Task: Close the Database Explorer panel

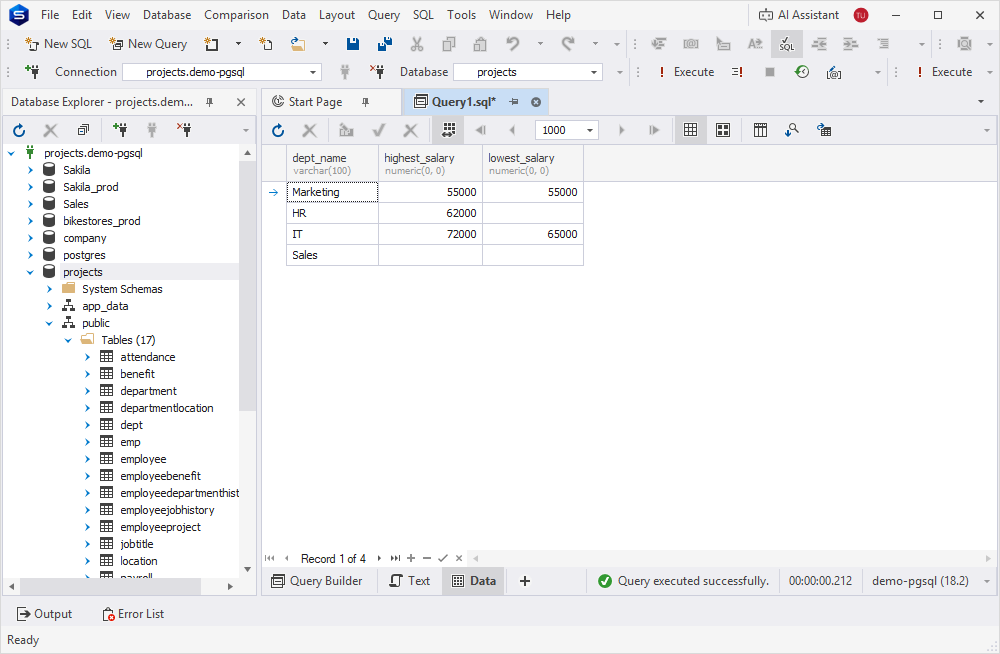Action: coord(241,102)
